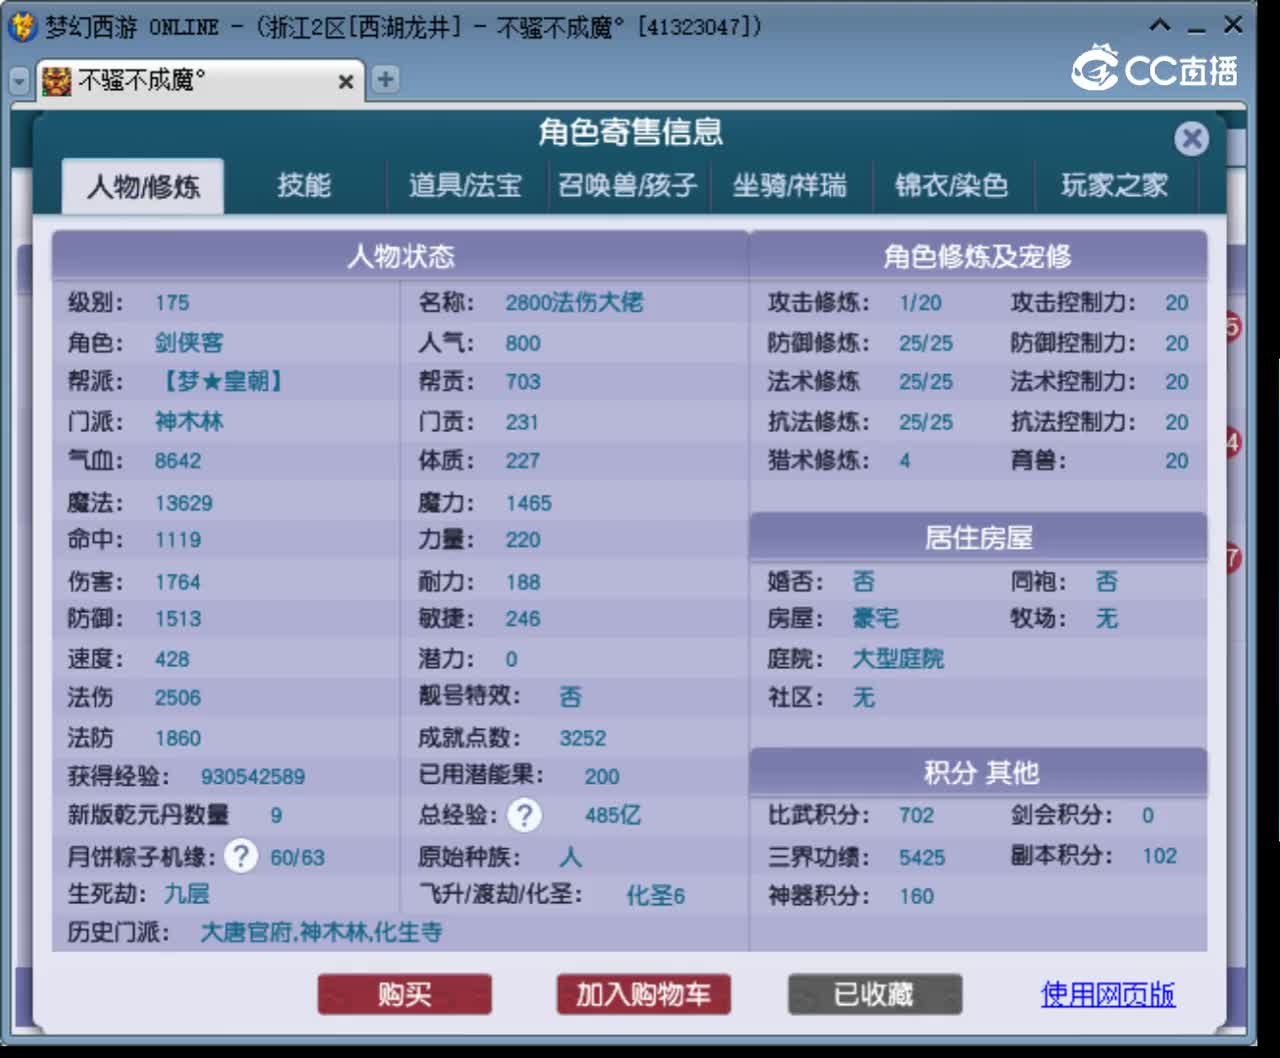The width and height of the screenshot is (1280, 1058).
Task: Click the 比武积分 value 702
Action: click(x=916, y=815)
